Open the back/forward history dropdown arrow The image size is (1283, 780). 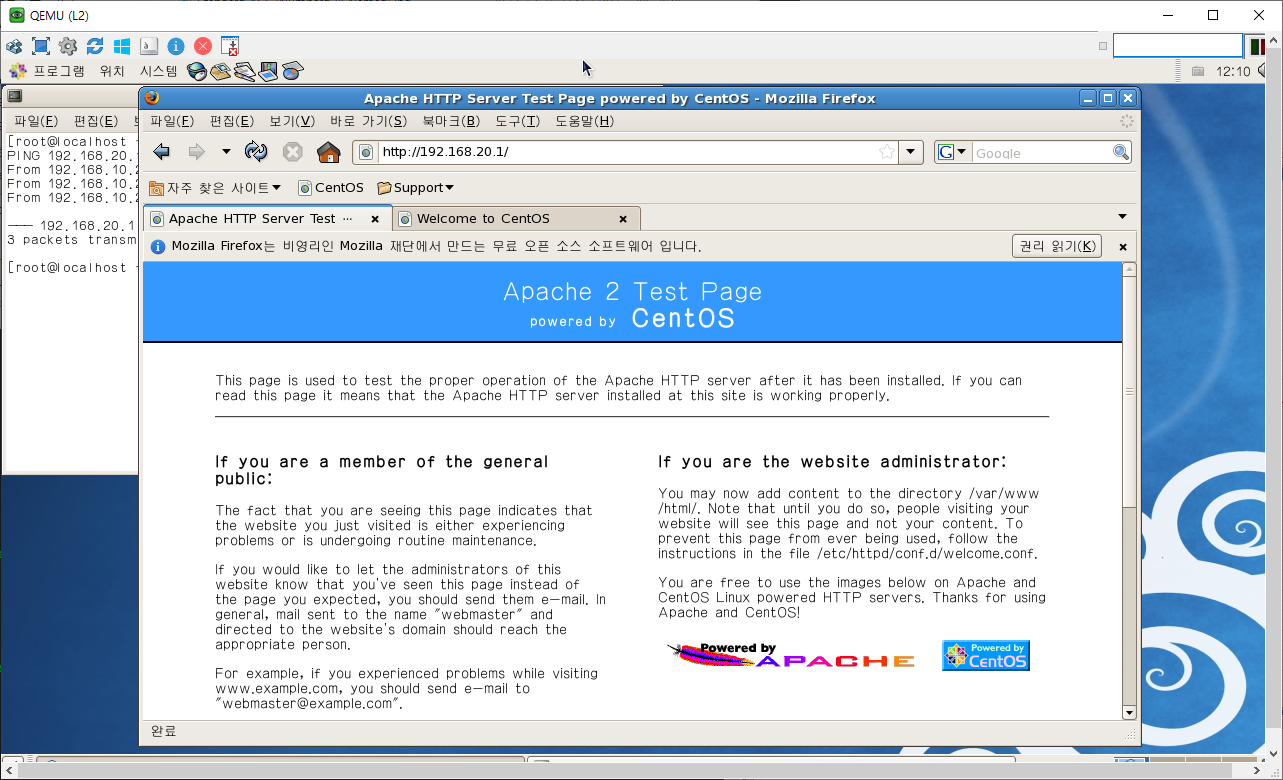(226, 152)
